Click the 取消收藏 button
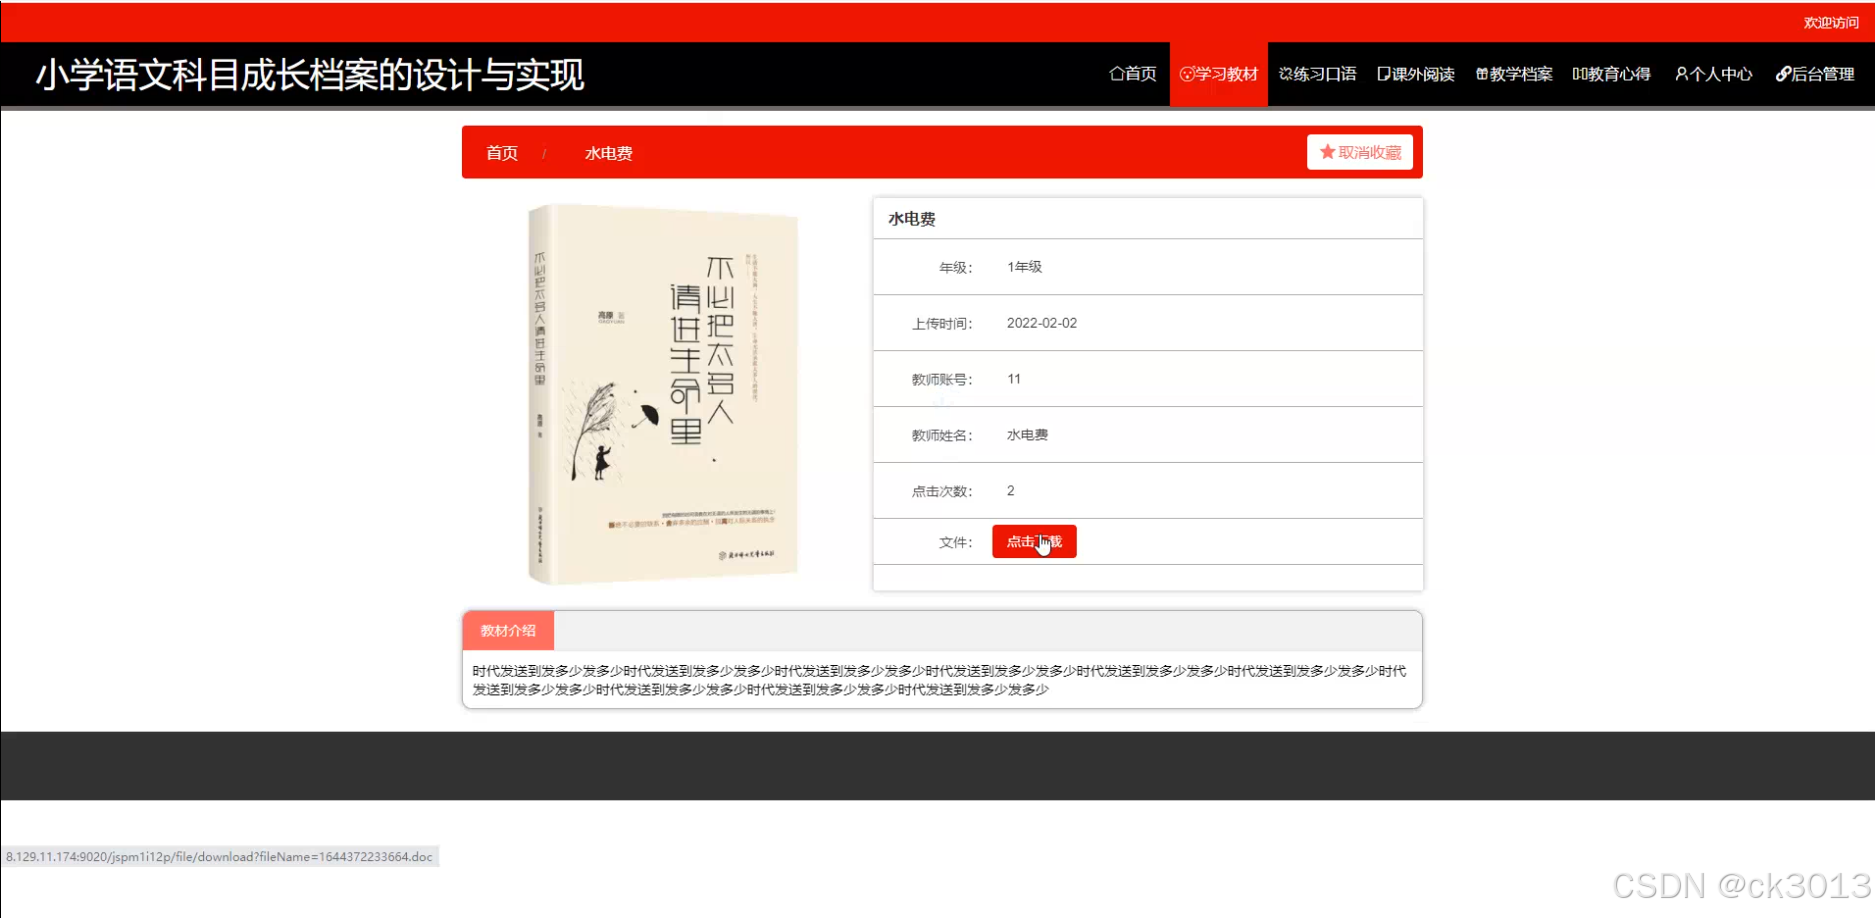1875x918 pixels. (x=1359, y=152)
